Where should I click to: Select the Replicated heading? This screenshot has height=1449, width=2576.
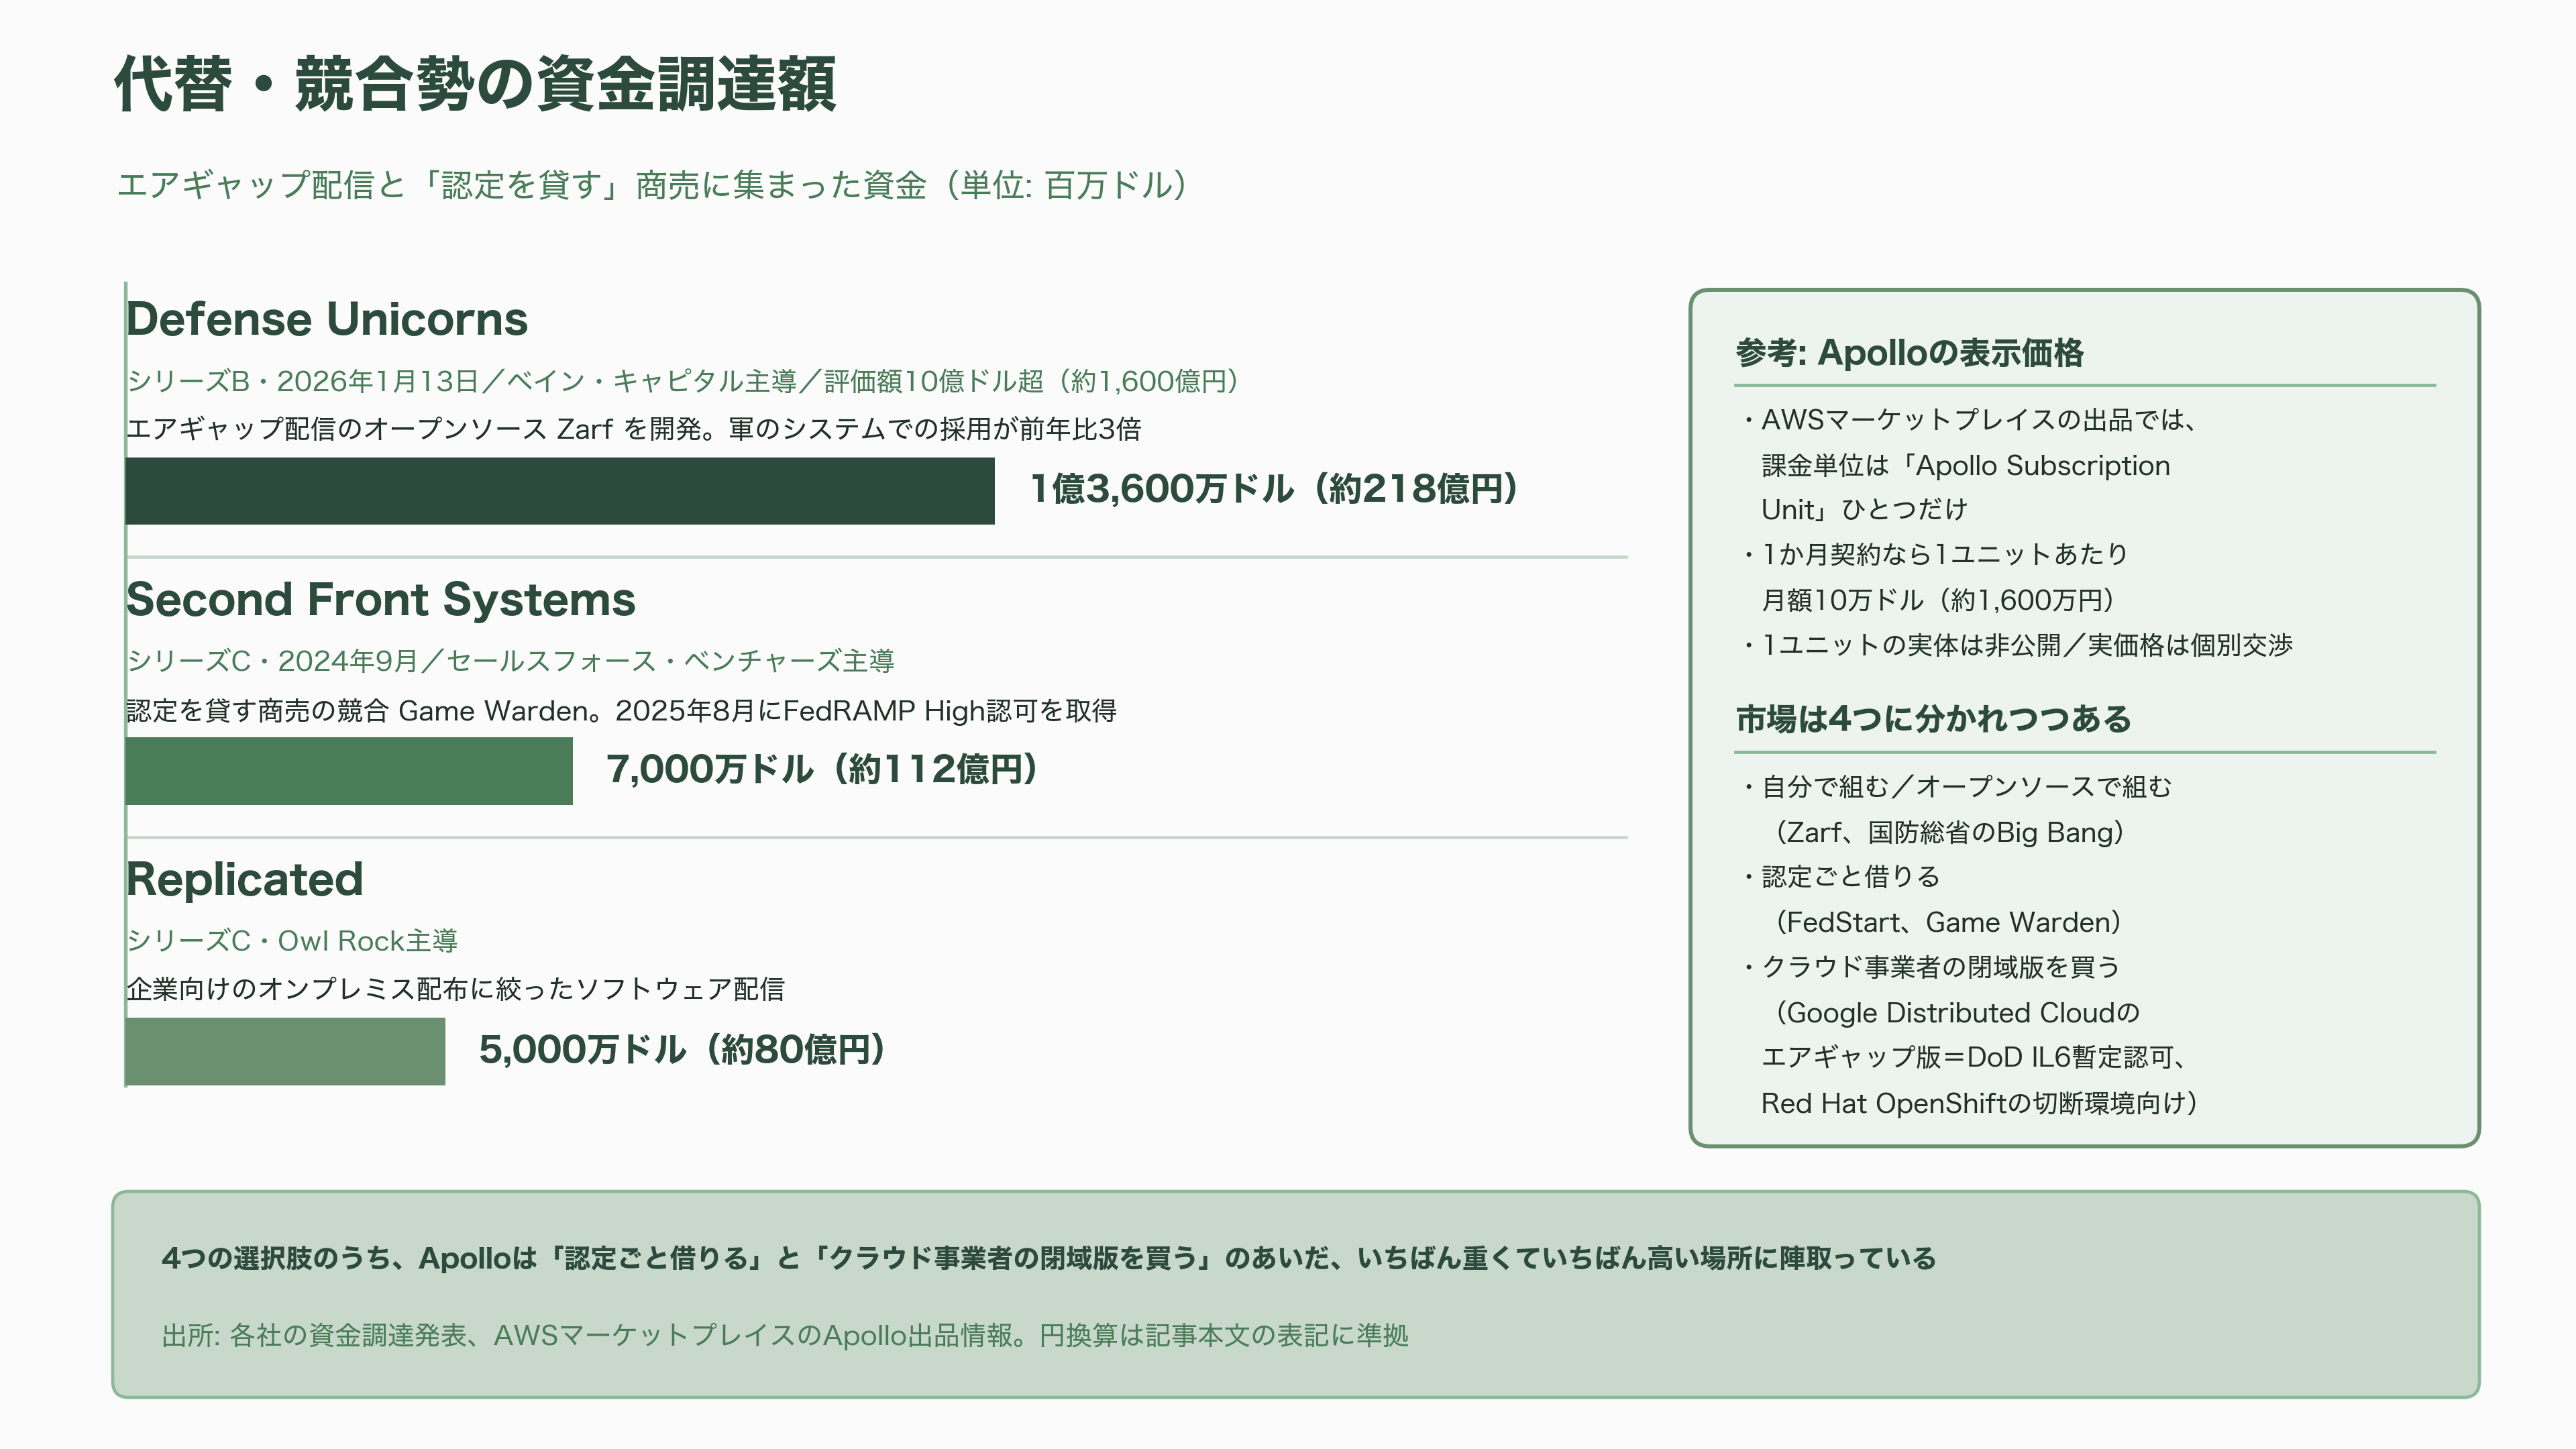click(x=245, y=879)
